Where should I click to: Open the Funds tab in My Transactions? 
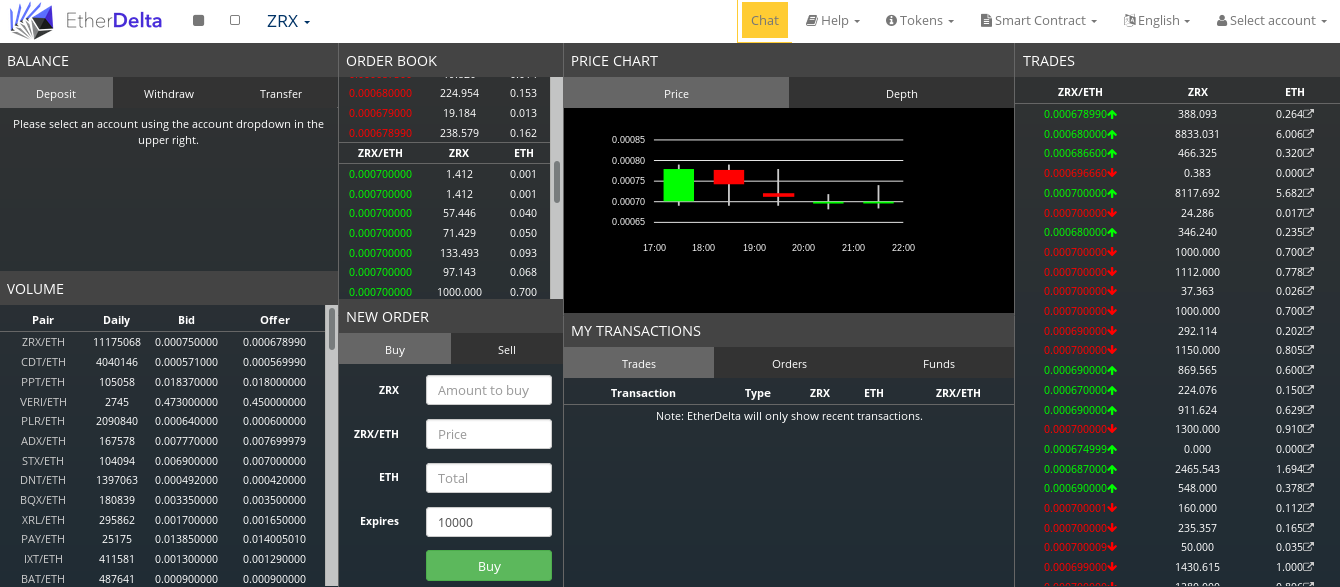pos(939,364)
